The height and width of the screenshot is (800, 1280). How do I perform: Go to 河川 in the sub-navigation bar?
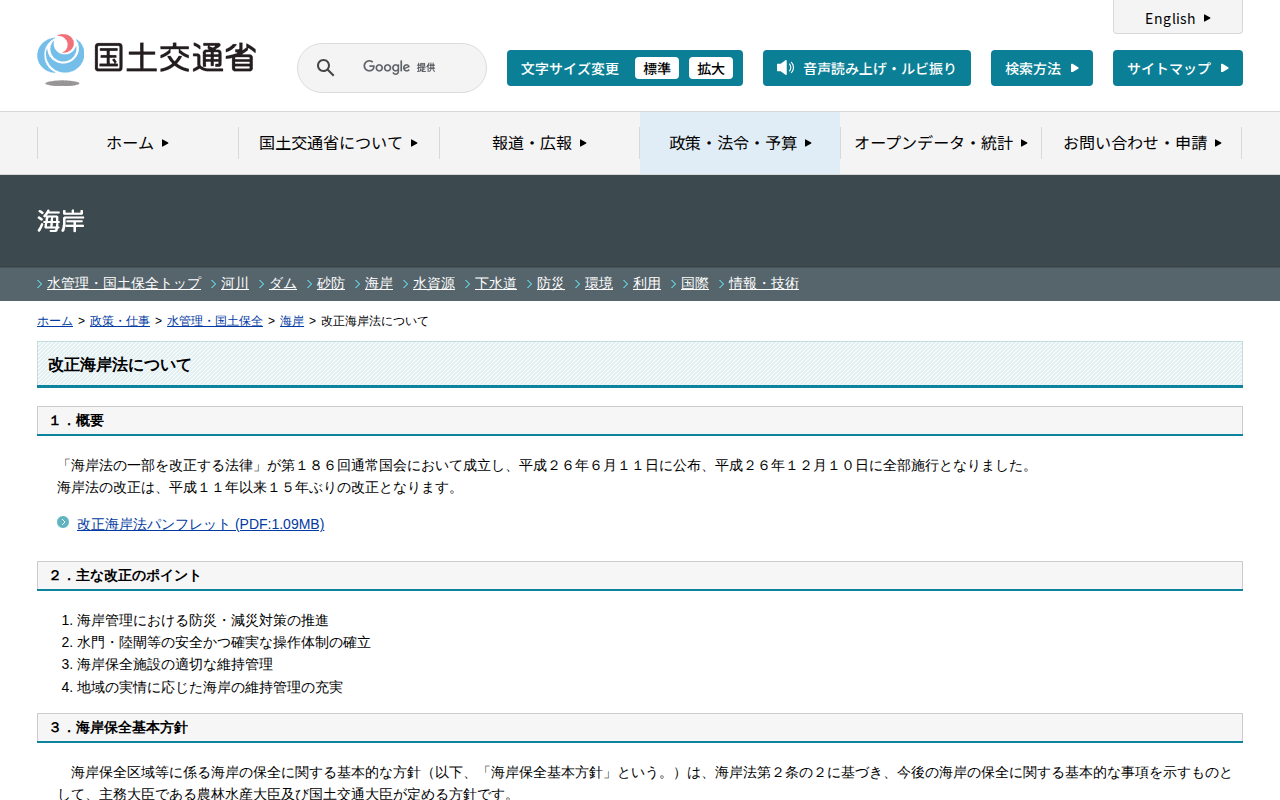[235, 284]
